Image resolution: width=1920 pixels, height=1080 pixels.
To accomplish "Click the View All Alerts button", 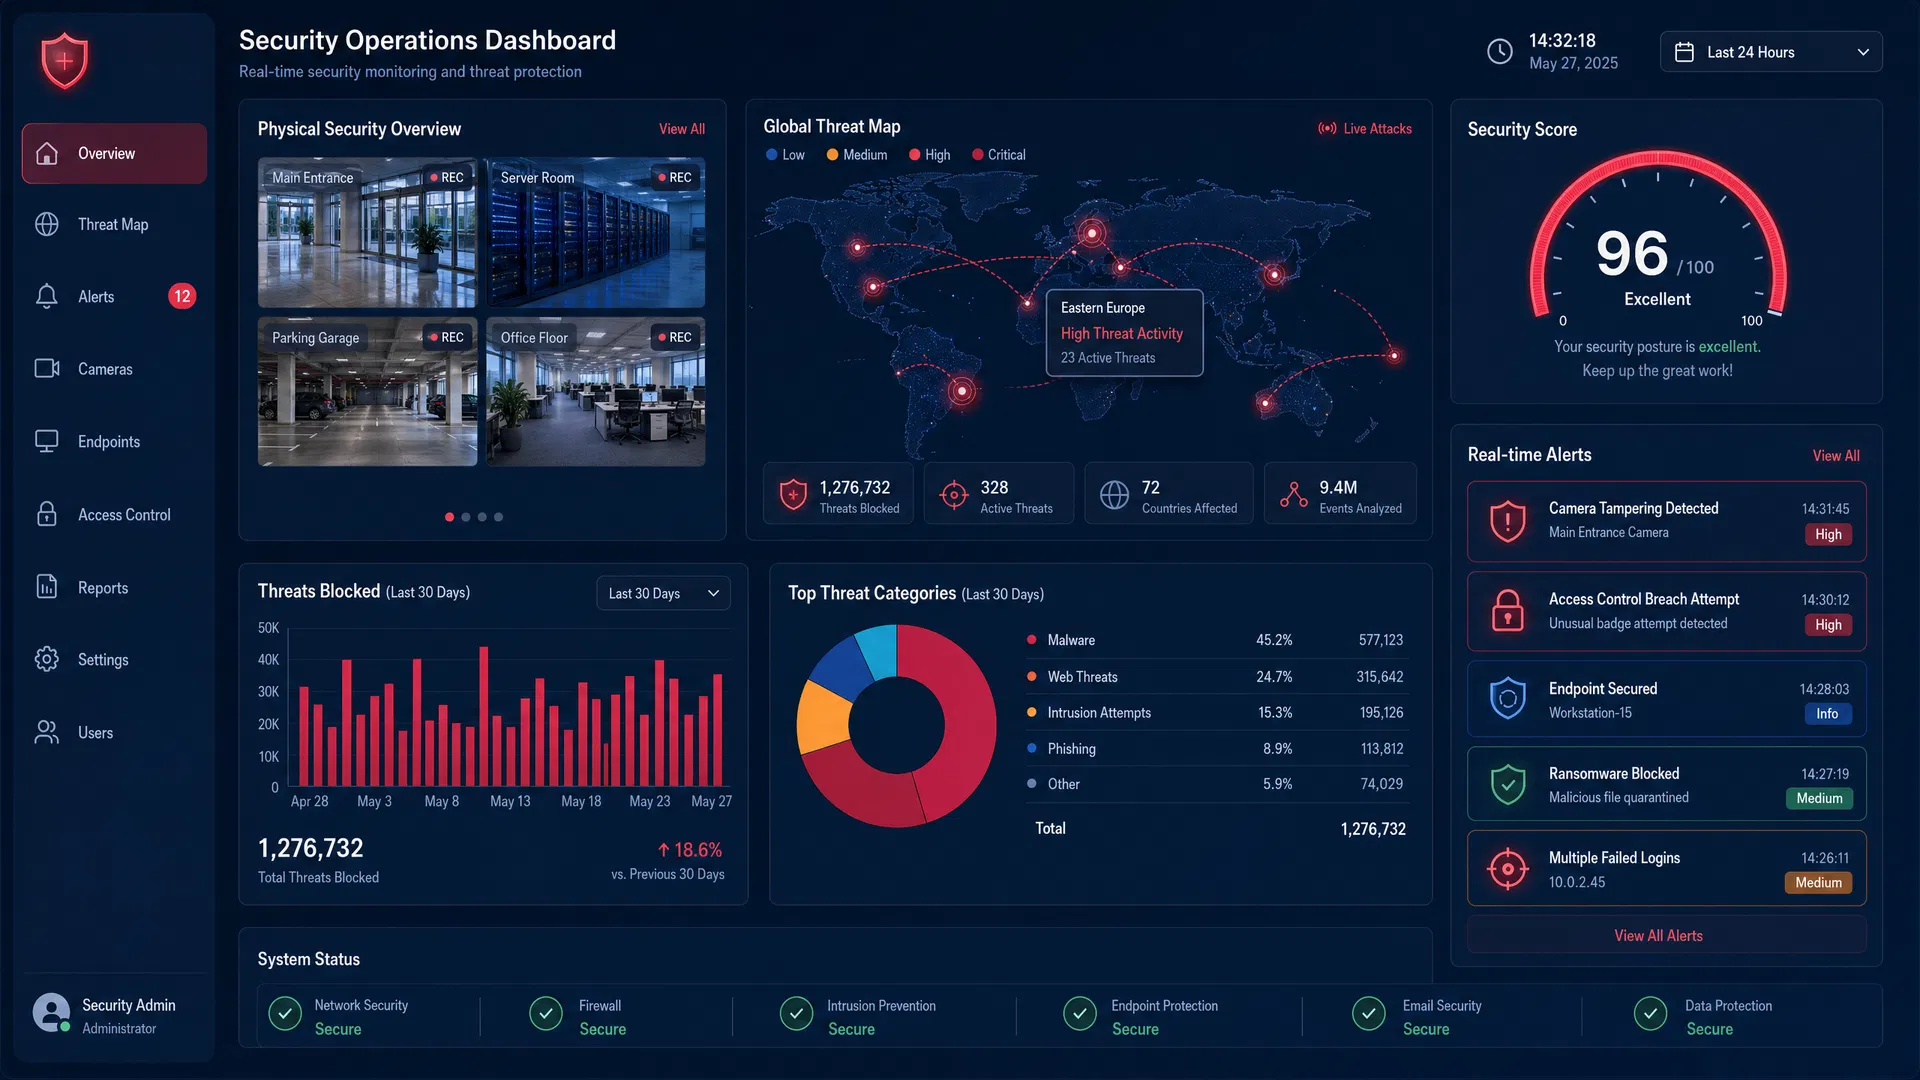I will pos(1666,935).
